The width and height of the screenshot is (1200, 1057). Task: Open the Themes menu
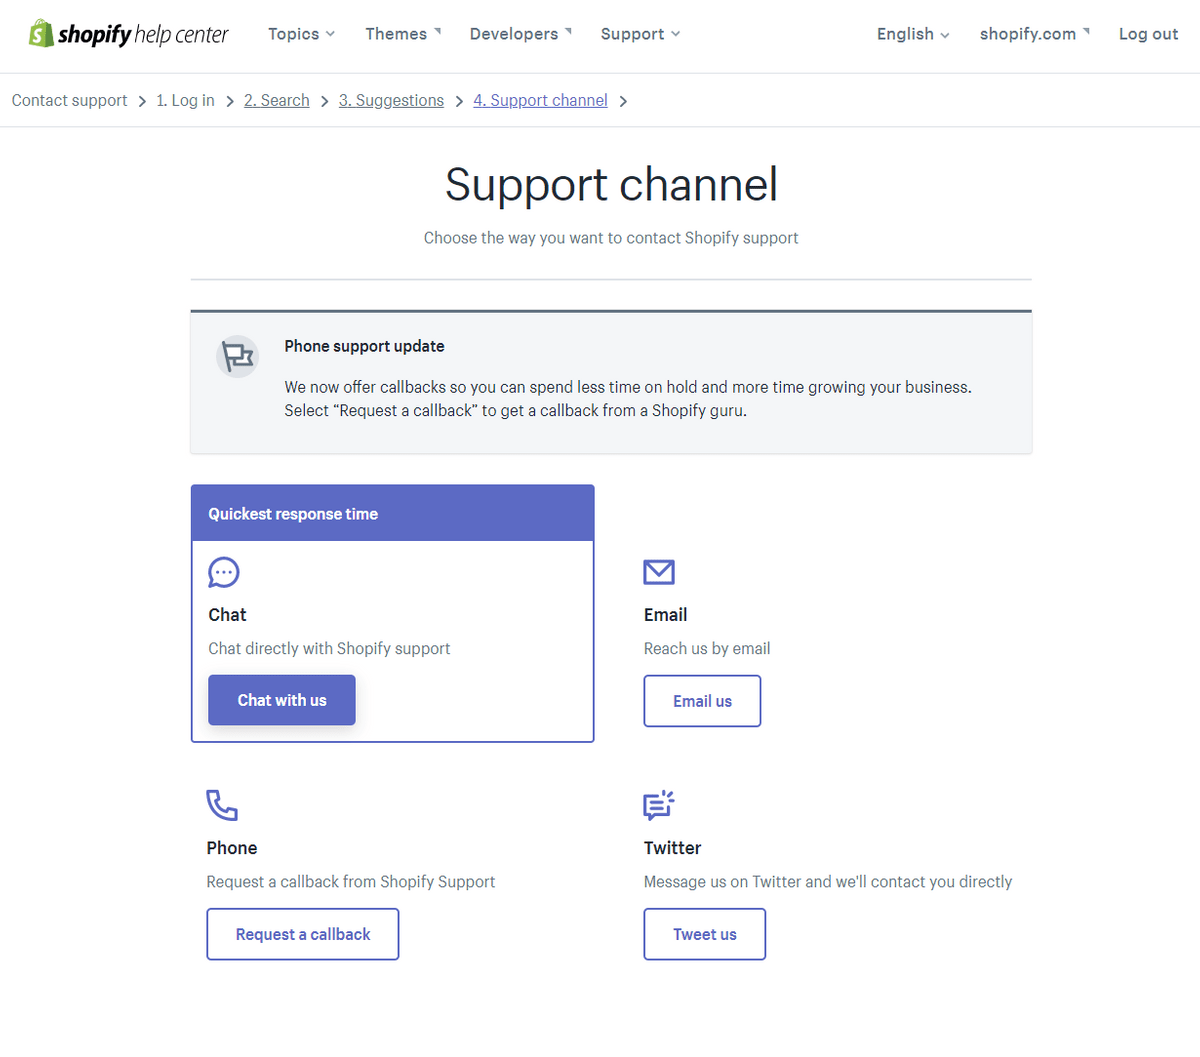[403, 34]
